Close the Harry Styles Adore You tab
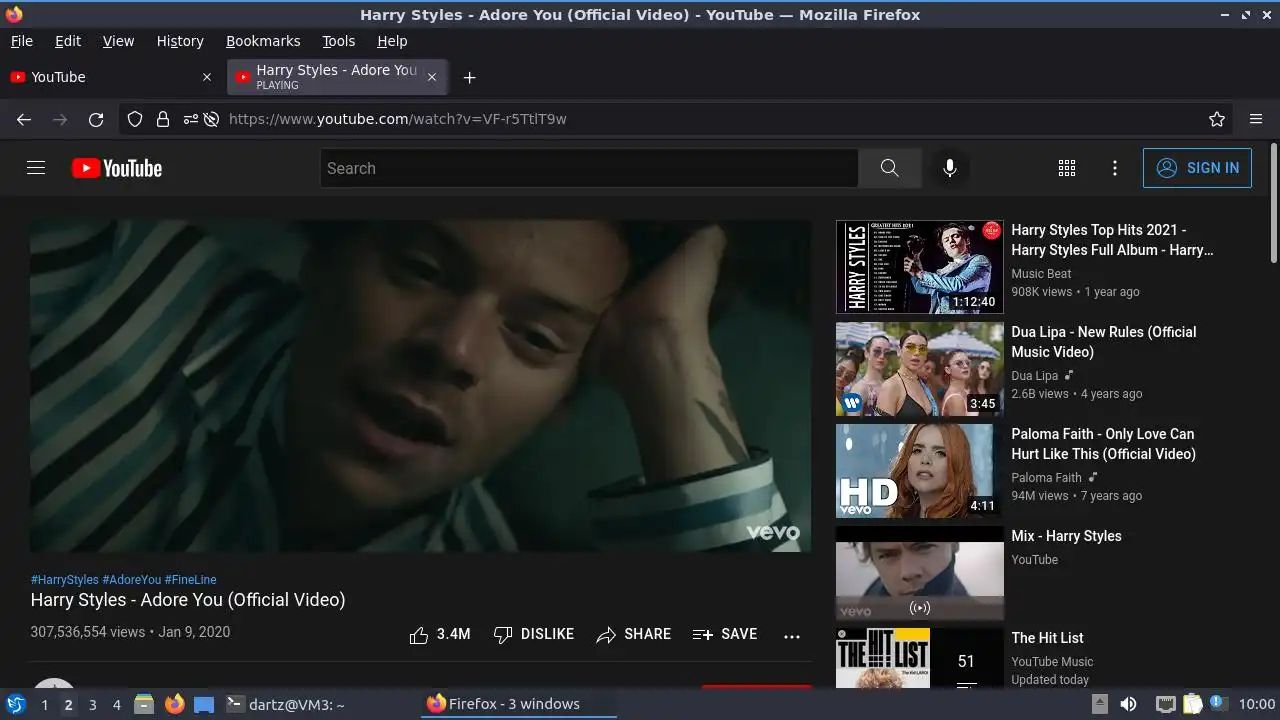The image size is (1280, 720). click(432, 77)
